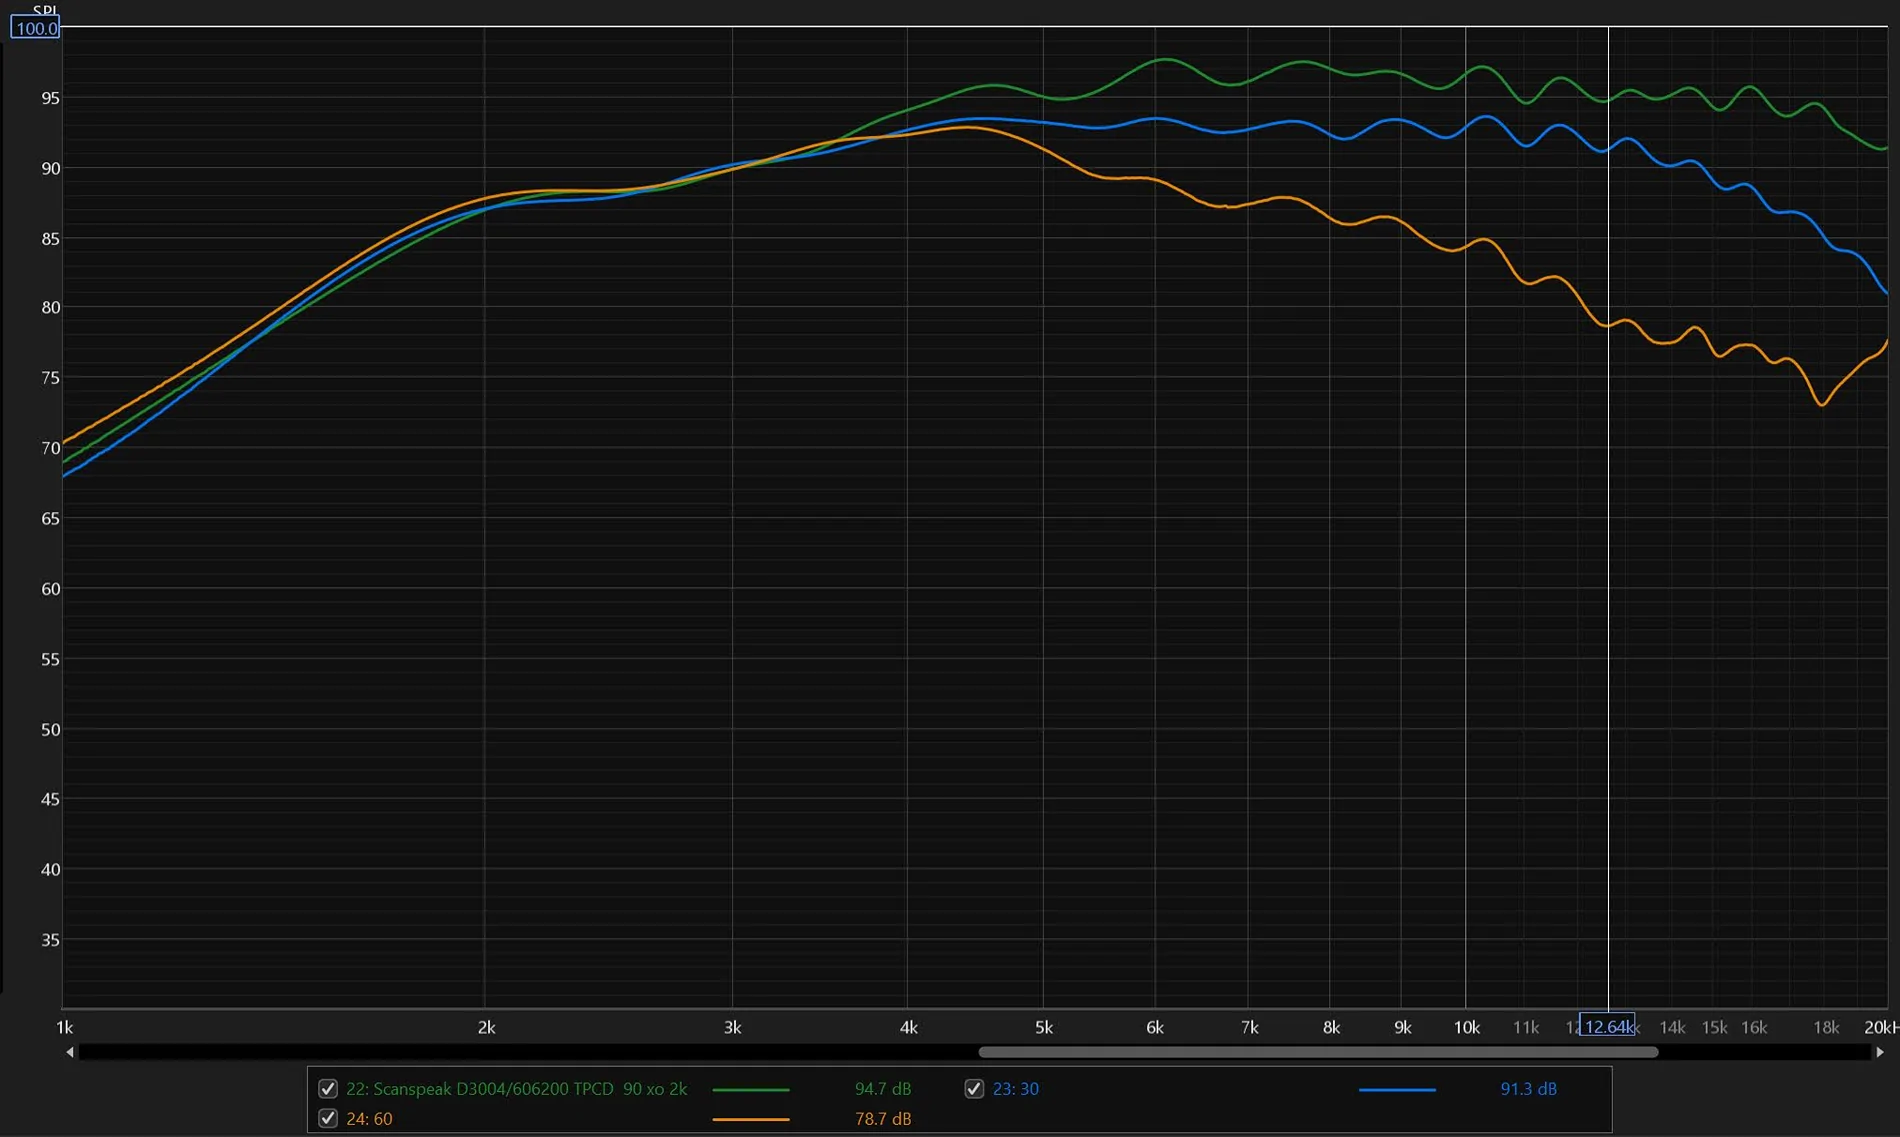Click the blue line swatch in legend
This screenshot has height=1137, width=1900.
point(1397,1090)
